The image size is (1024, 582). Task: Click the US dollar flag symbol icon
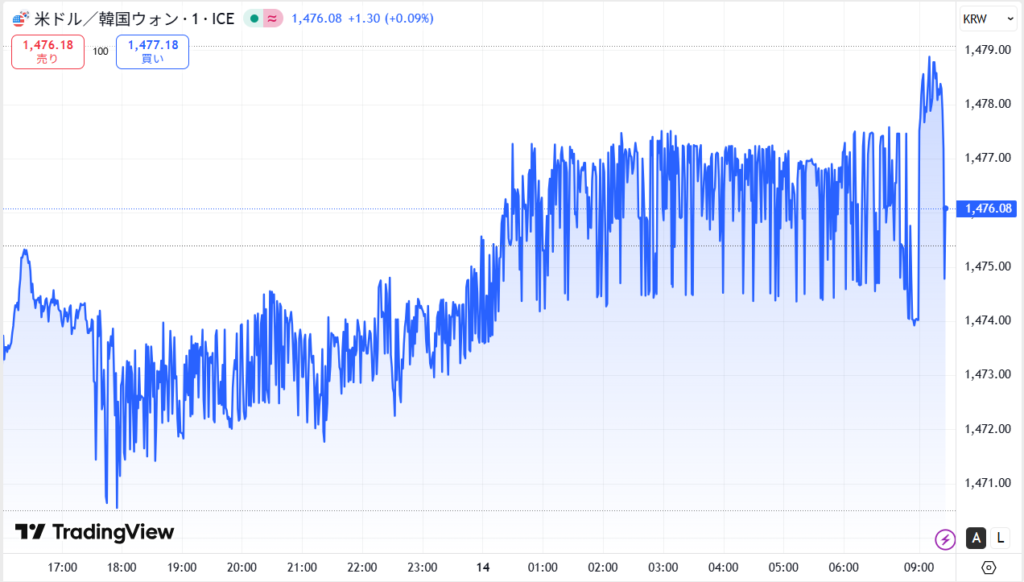click(19, 18)
